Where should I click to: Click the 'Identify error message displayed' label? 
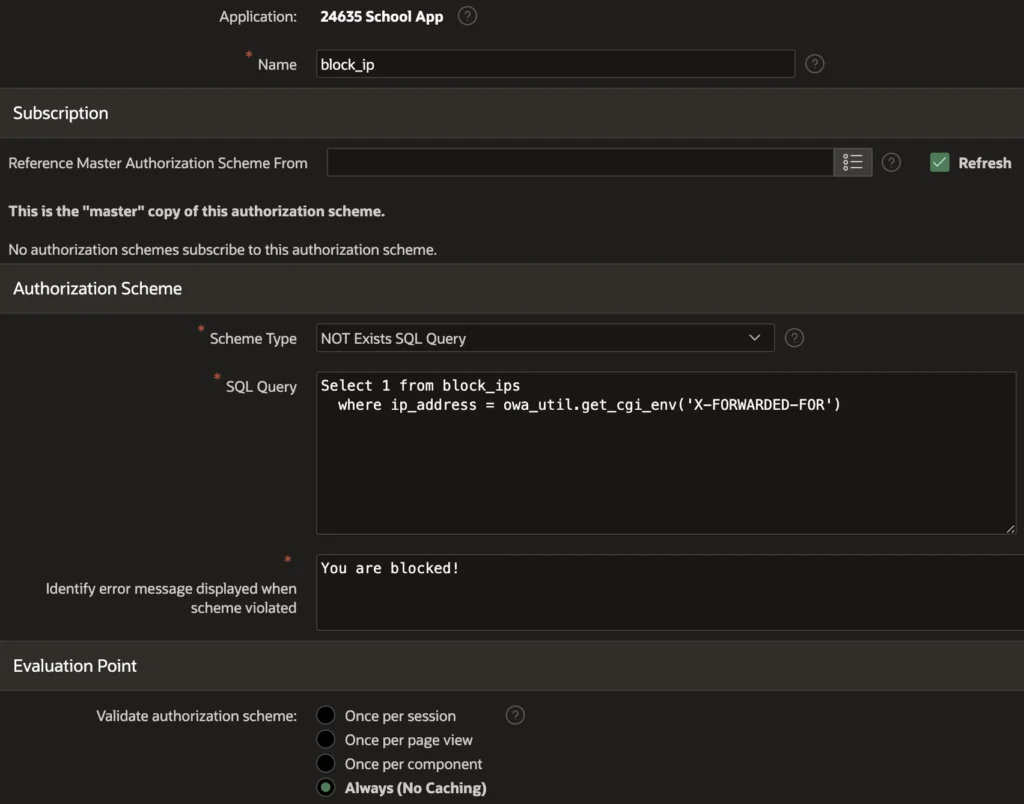pyautogui.click(x=171, y=598)
